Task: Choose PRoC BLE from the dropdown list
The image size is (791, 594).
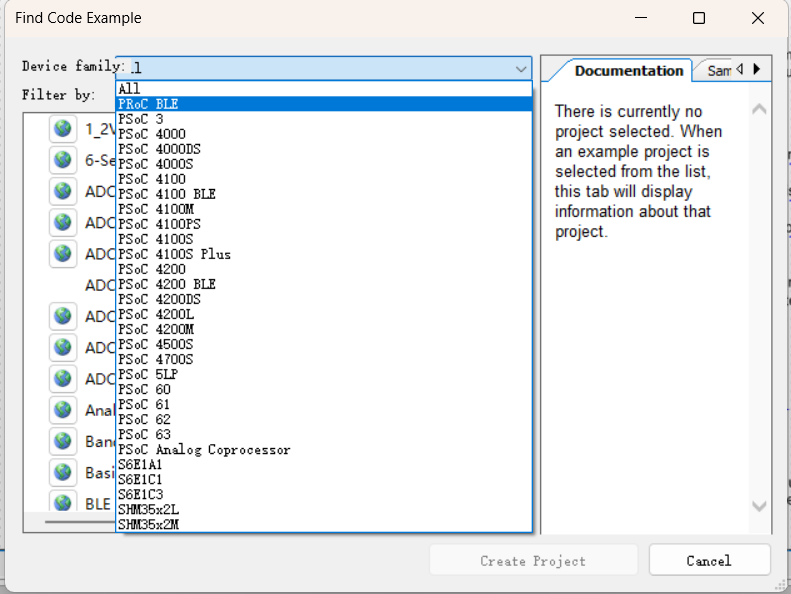Action: point(324,104)
